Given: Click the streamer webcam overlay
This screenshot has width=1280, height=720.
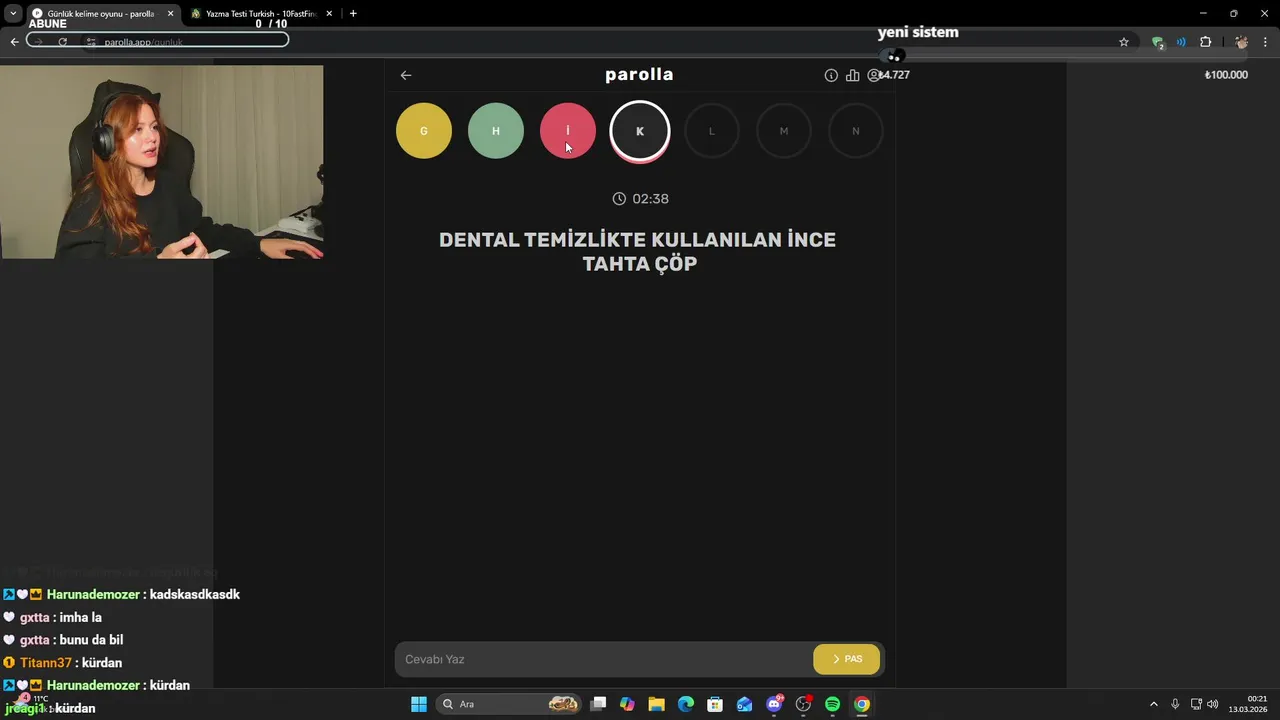Looking at the screenshot, I should click(162, 162).
